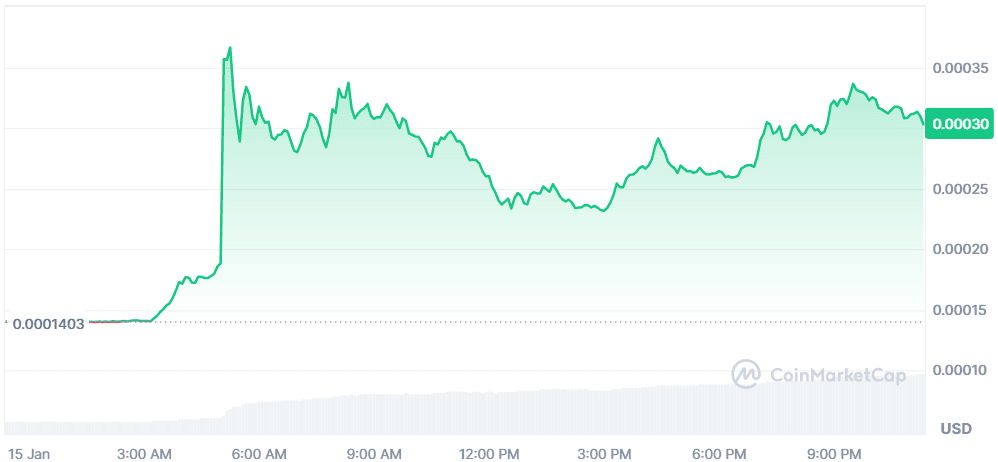The height and width of the screenshot is (462, 998).
Task: Select the 3:00 PM time marker
Action: coord(607,454)
